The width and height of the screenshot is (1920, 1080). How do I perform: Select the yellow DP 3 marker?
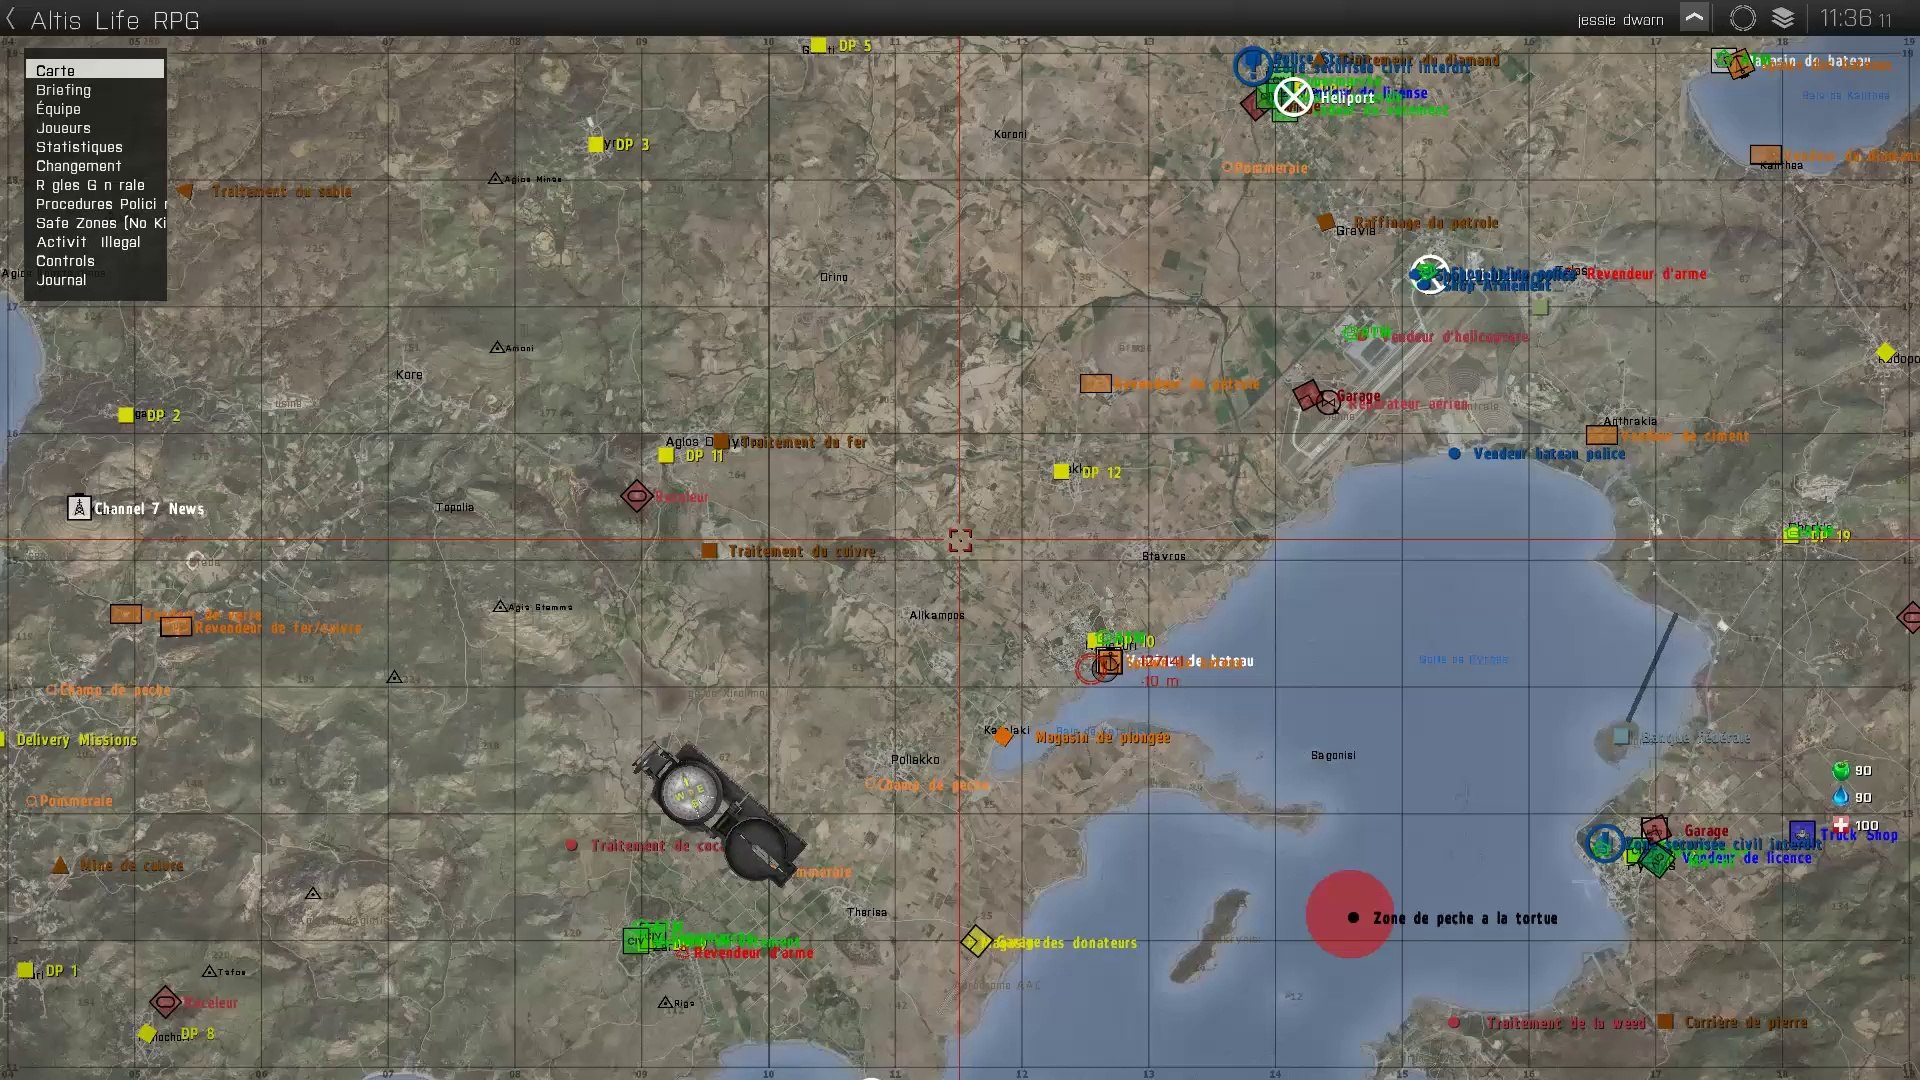pyautogui.click(x=596, y=144)
